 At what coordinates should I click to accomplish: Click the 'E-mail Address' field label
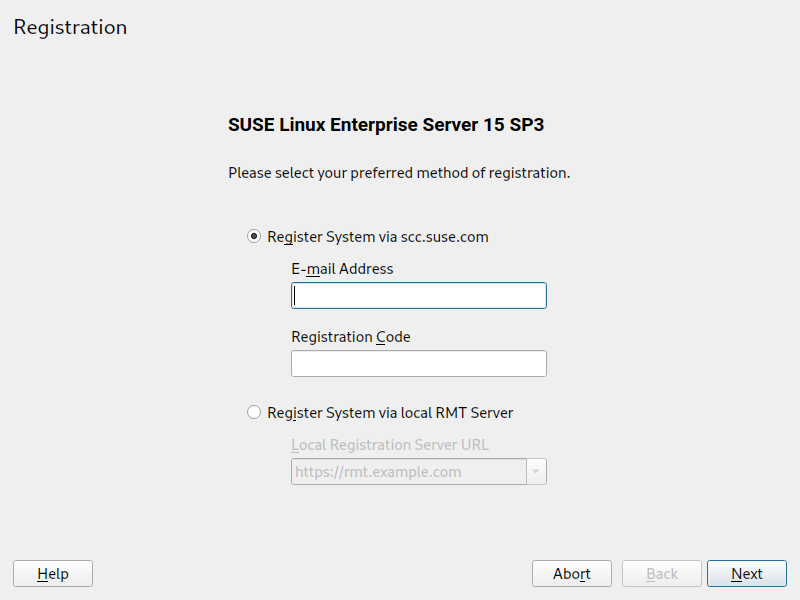(x=342, y=269)
